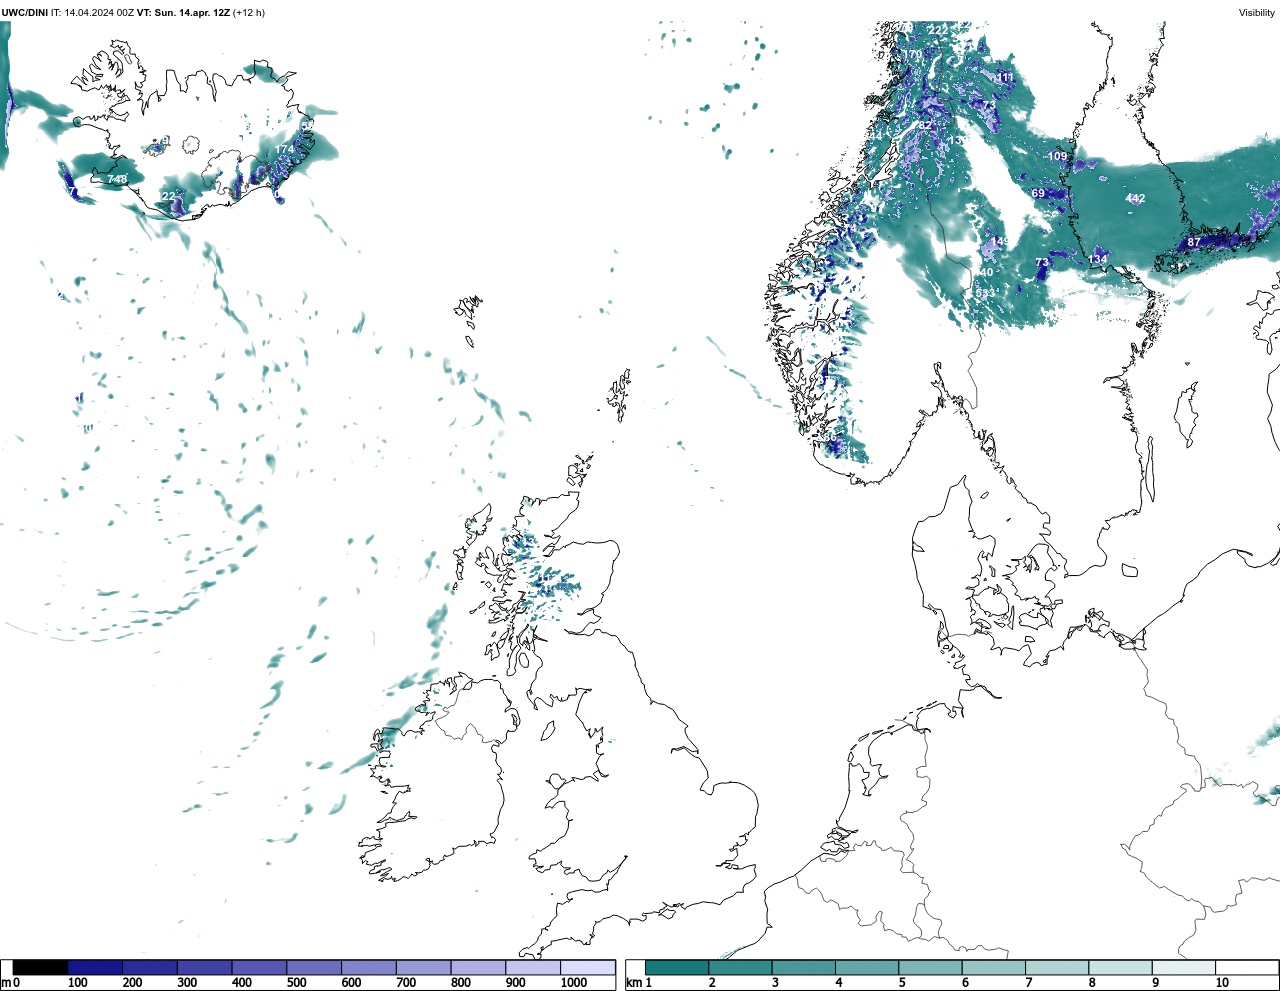Click the 800–900 m lavender legend swatch
Viewport: 1280px width, 991px height.
tap(478, 967)
